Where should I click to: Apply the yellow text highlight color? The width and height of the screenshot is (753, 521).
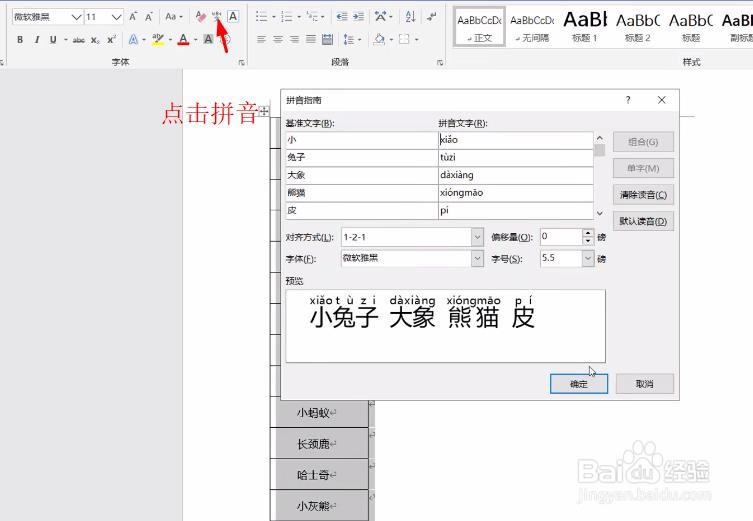(x=158, y=39)
